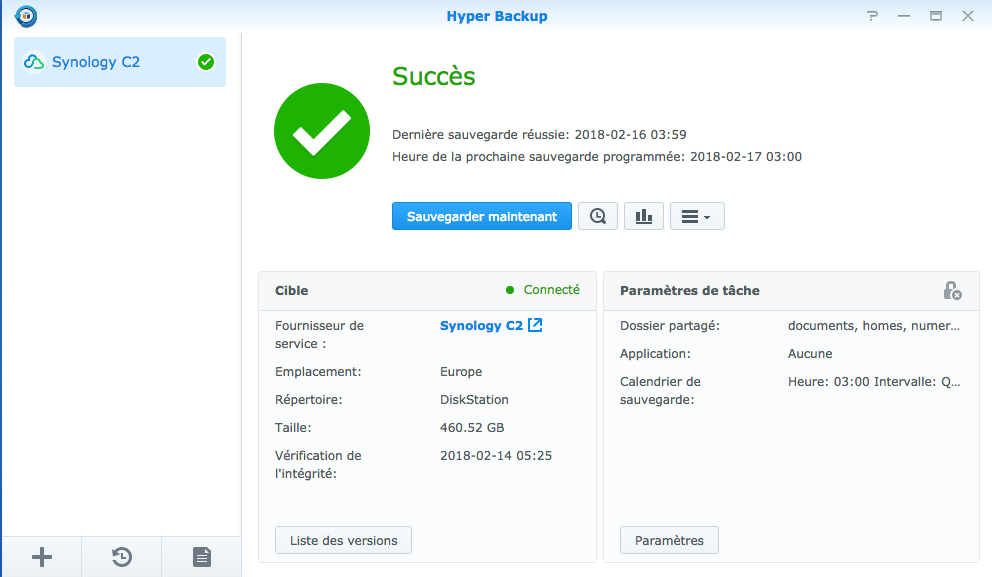Click shared folders value documents, homes, numer...
The height and width of the screenshot is (577, 992).
[874, 326]
